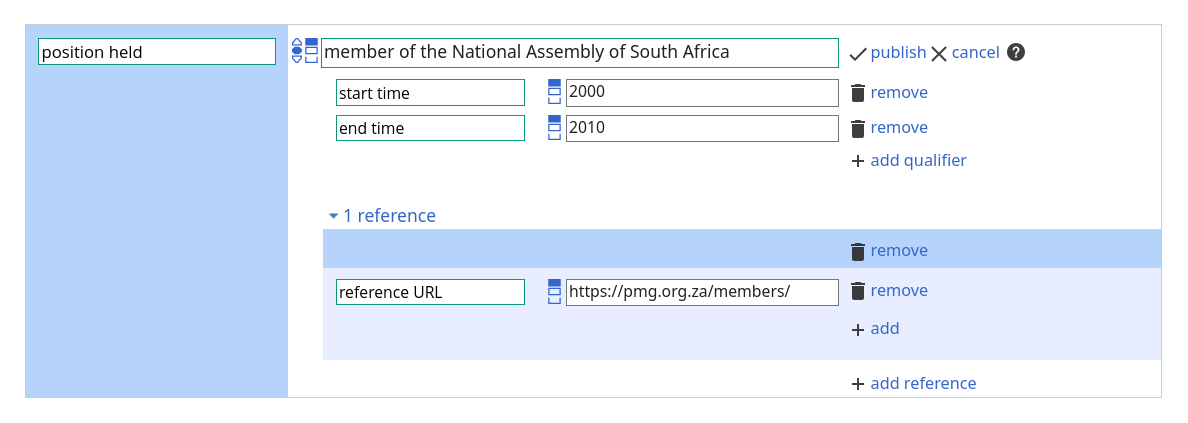Click plus 'add' icon inside reference block
1188x423 pixels.
[857, 329]
